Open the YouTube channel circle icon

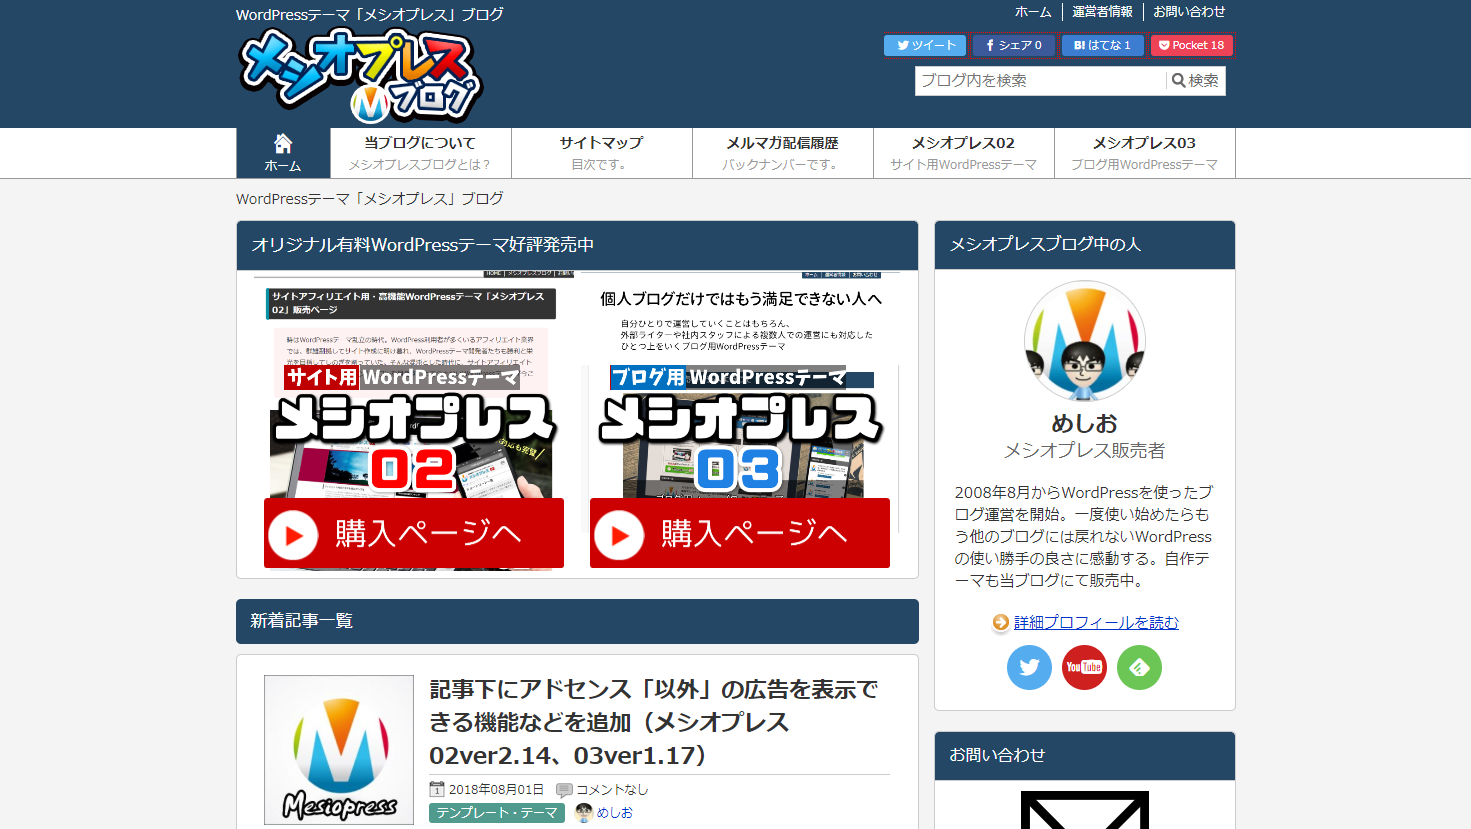point(1084,667)
